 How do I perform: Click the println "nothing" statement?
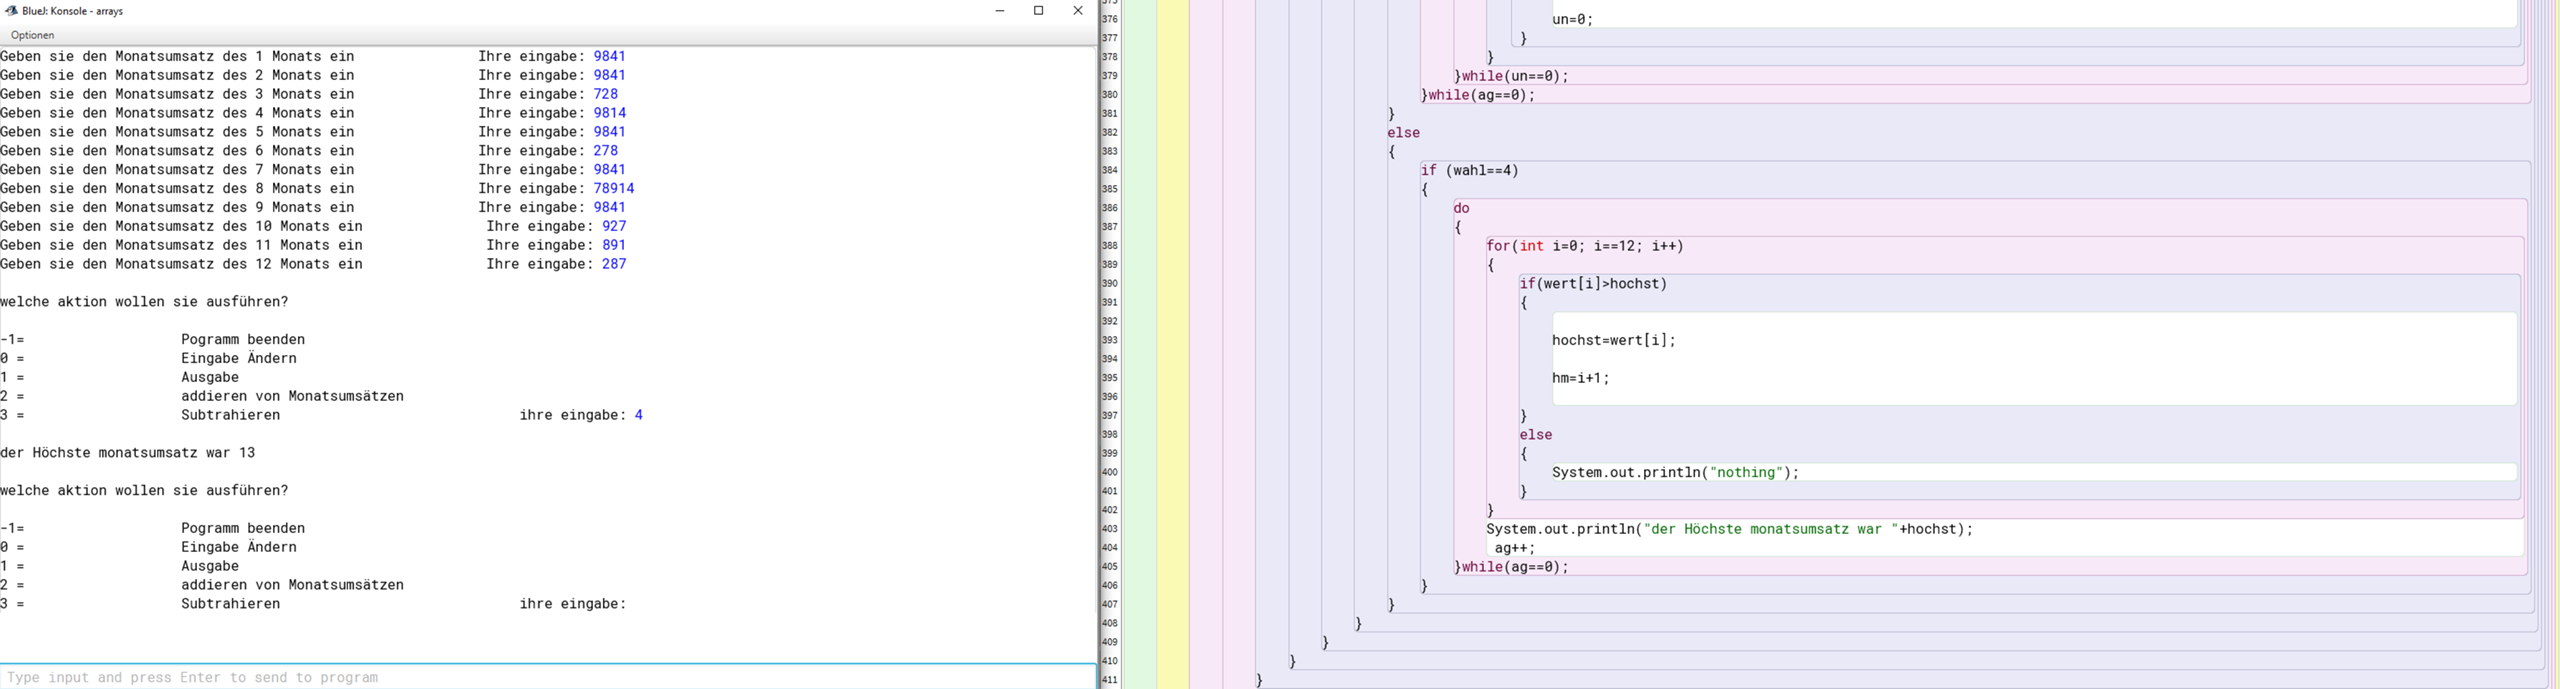tap(1675, 472)
